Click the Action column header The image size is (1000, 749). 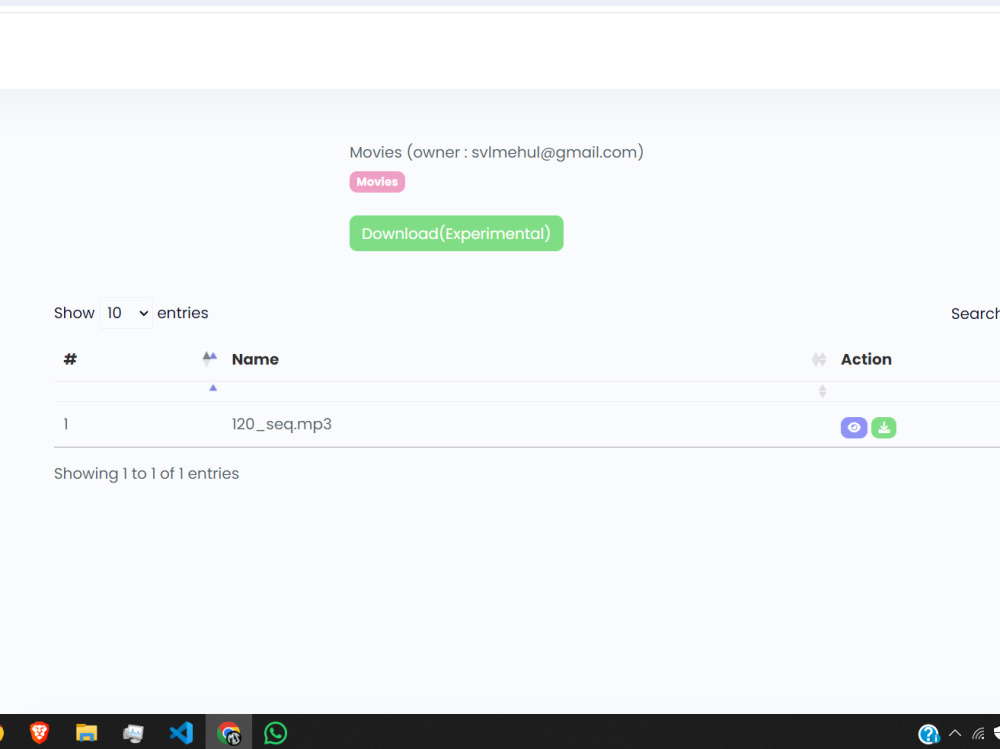click(866, 359)
